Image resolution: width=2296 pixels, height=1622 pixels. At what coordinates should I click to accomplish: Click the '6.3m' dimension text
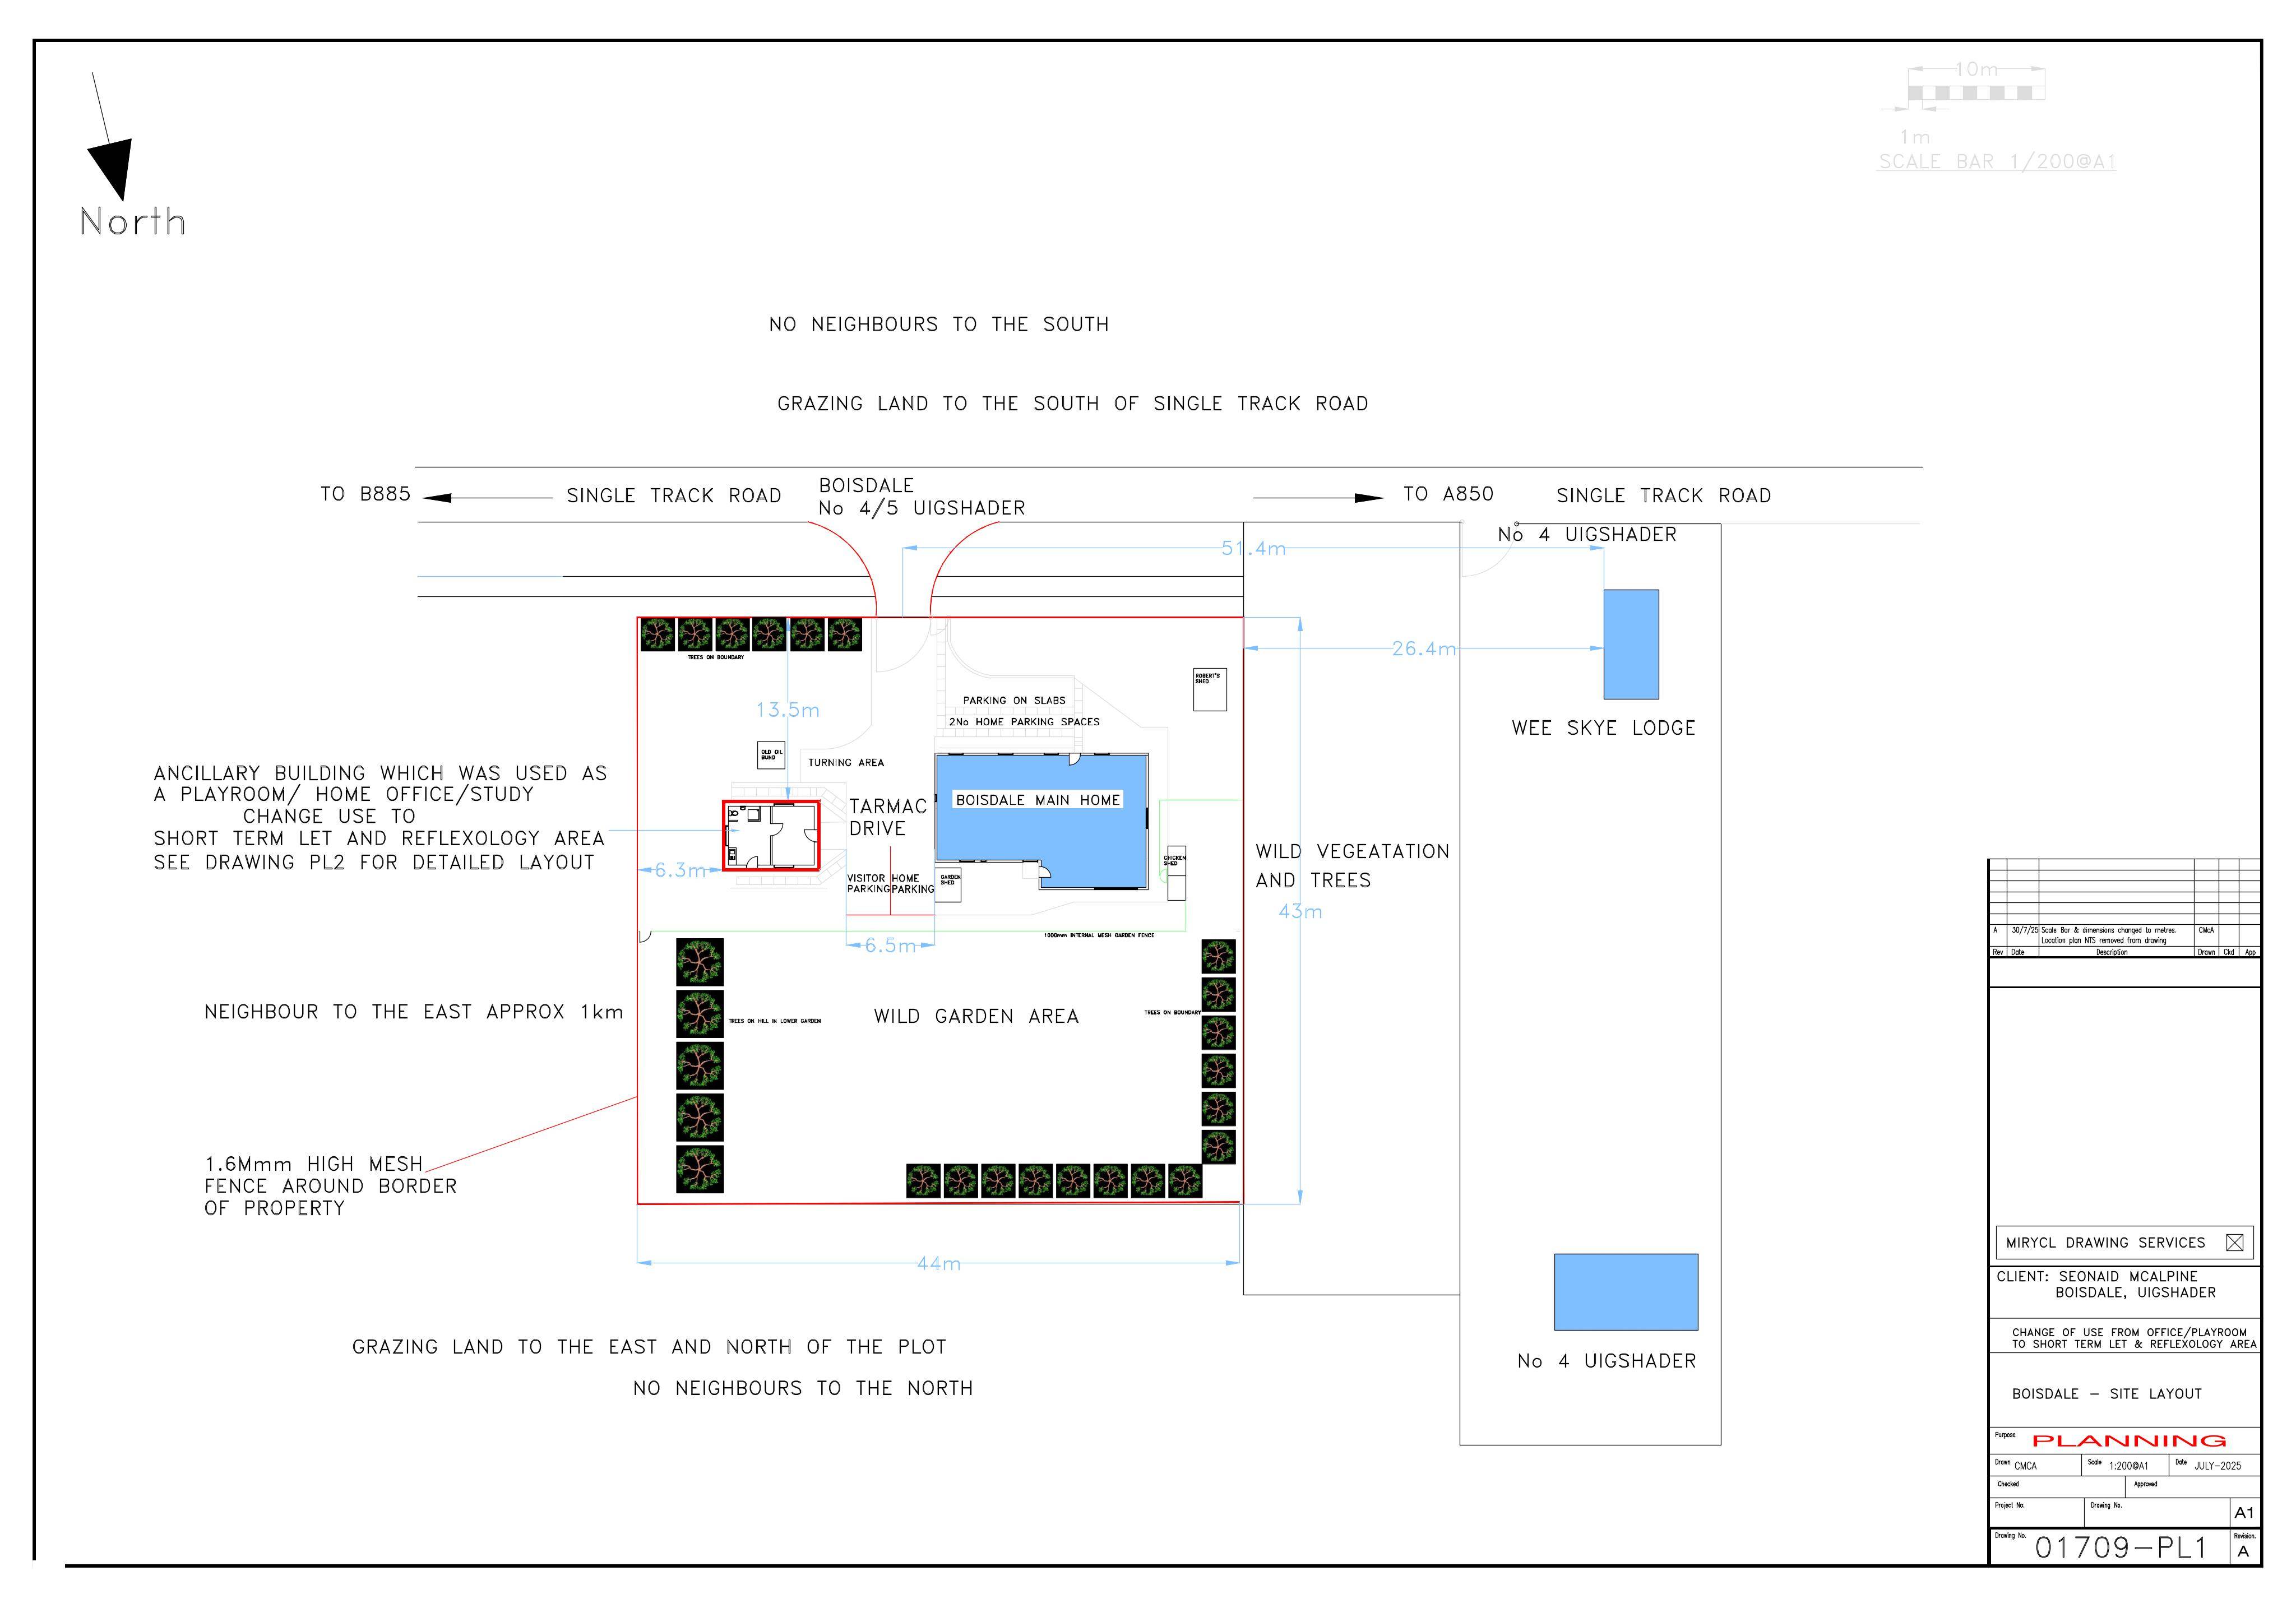(x=680, y=870)
